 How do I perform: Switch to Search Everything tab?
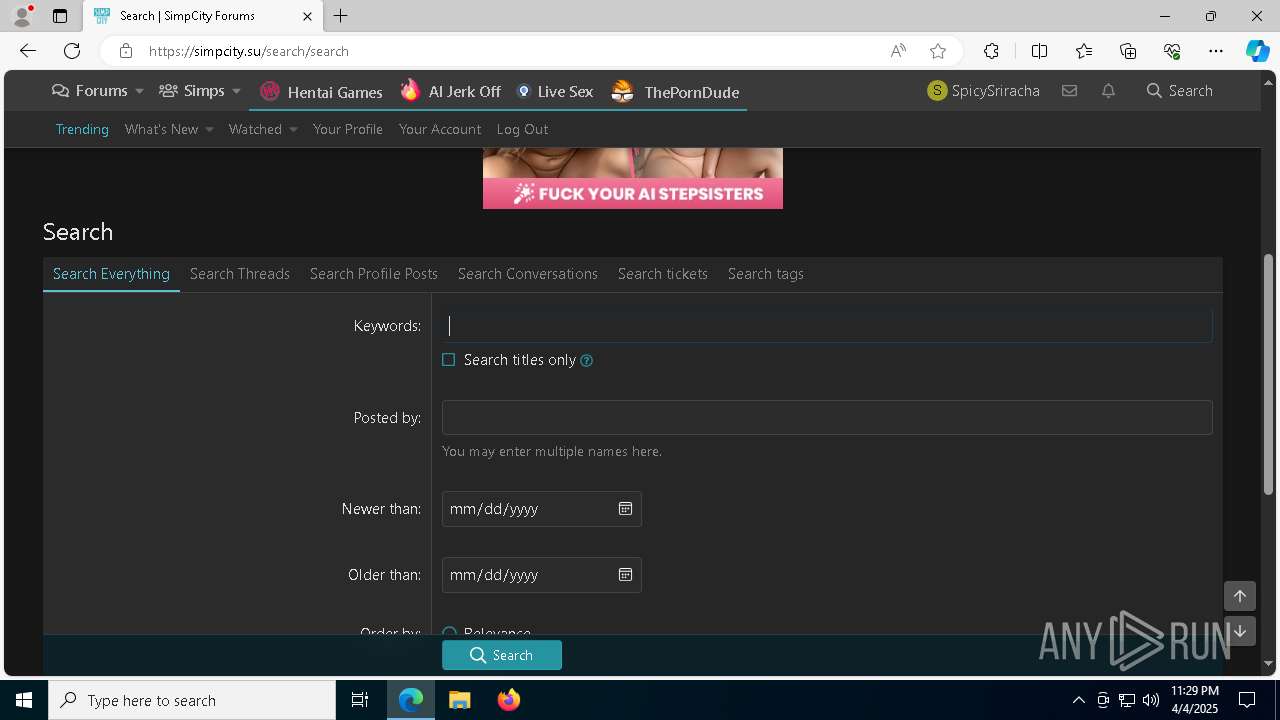[111, 274]
